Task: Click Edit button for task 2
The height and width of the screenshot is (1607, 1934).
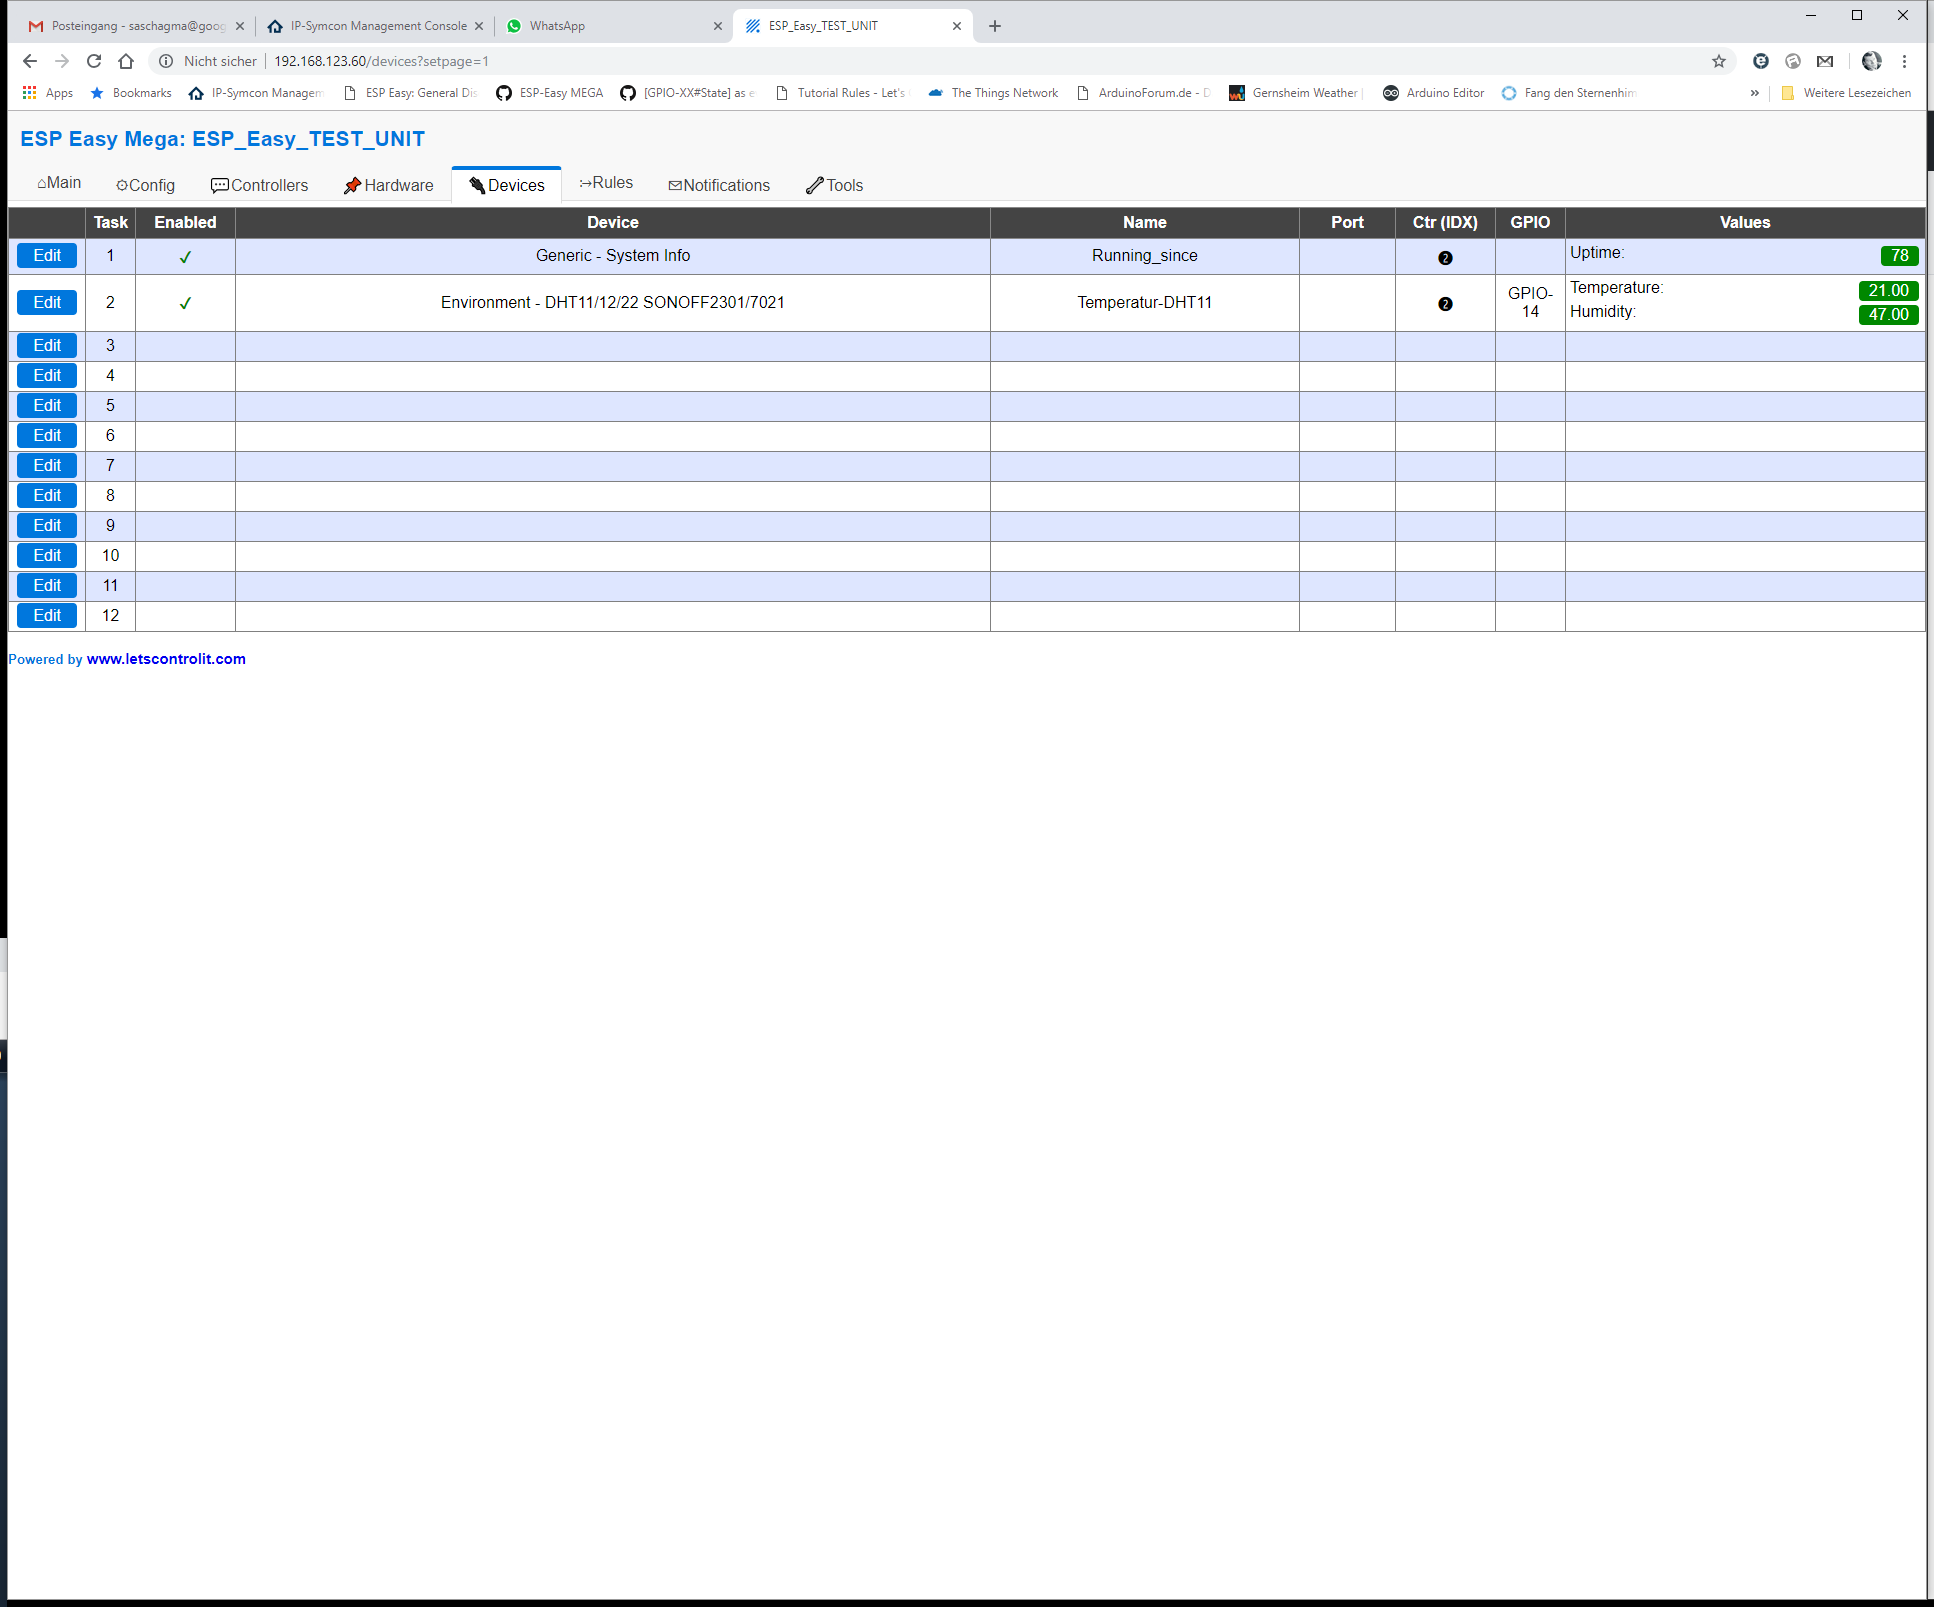Action: click(x=46, y=302)
